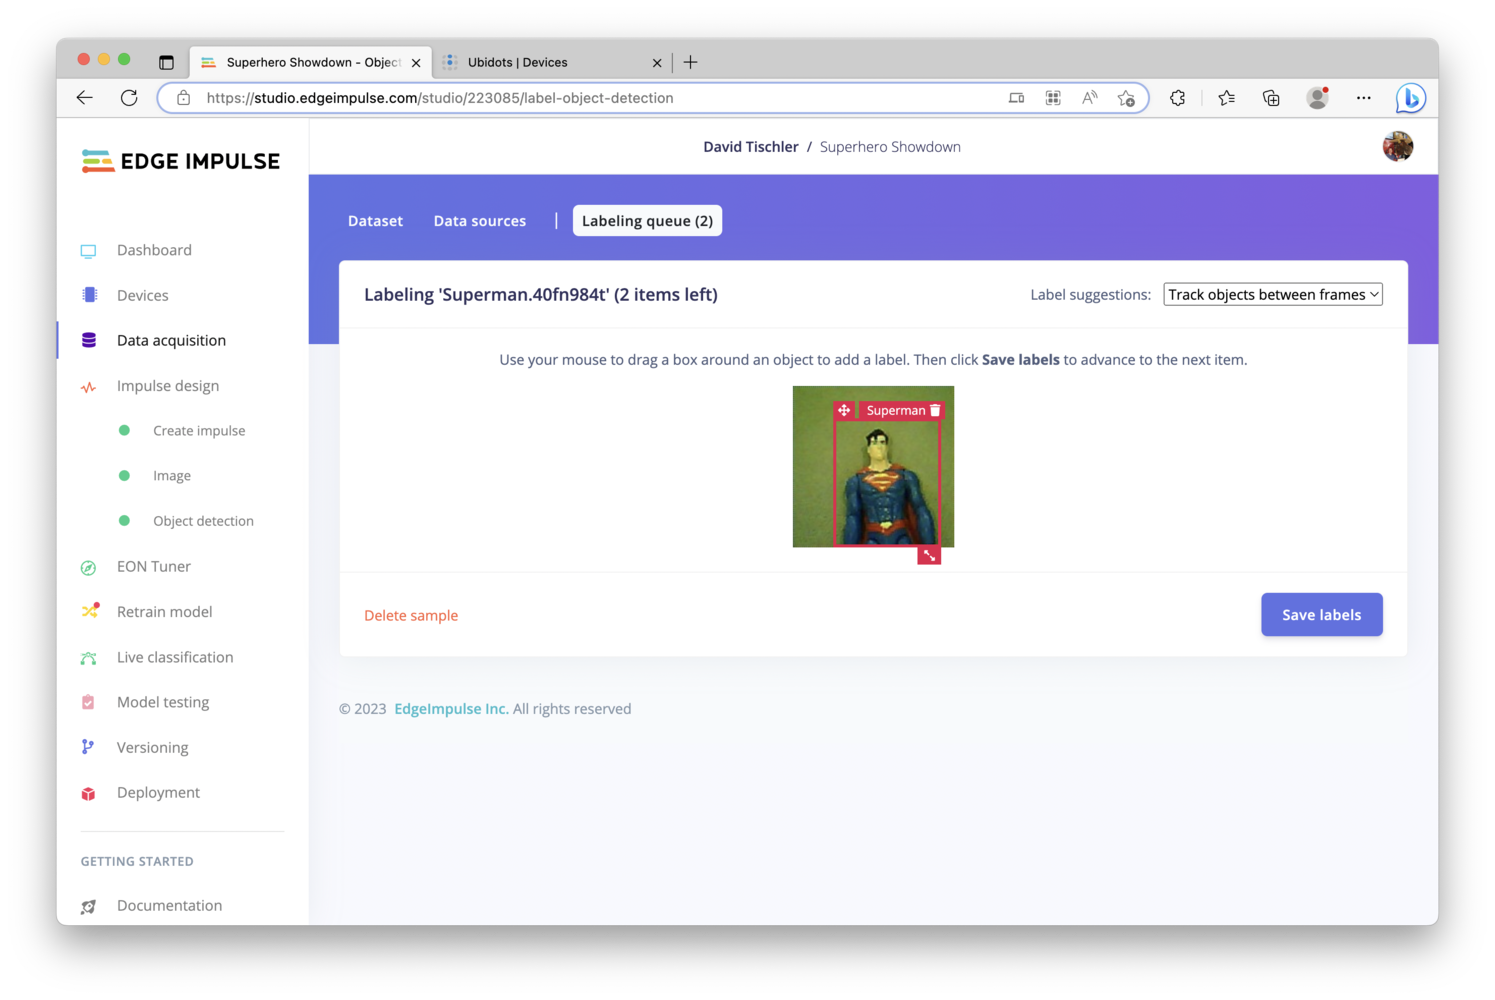Image resolution: width=1495 pixels, height=1000 pixels.
Task: Open the EdgeImpulse Inc. footer link
Action: [x=451, y=709]
